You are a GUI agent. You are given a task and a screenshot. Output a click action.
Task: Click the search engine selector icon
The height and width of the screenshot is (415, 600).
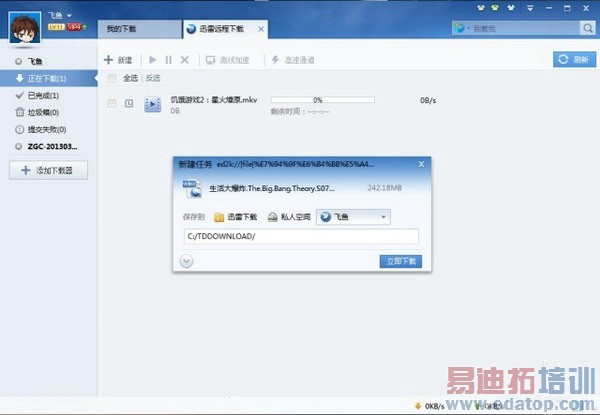click(x=461, y=28)
